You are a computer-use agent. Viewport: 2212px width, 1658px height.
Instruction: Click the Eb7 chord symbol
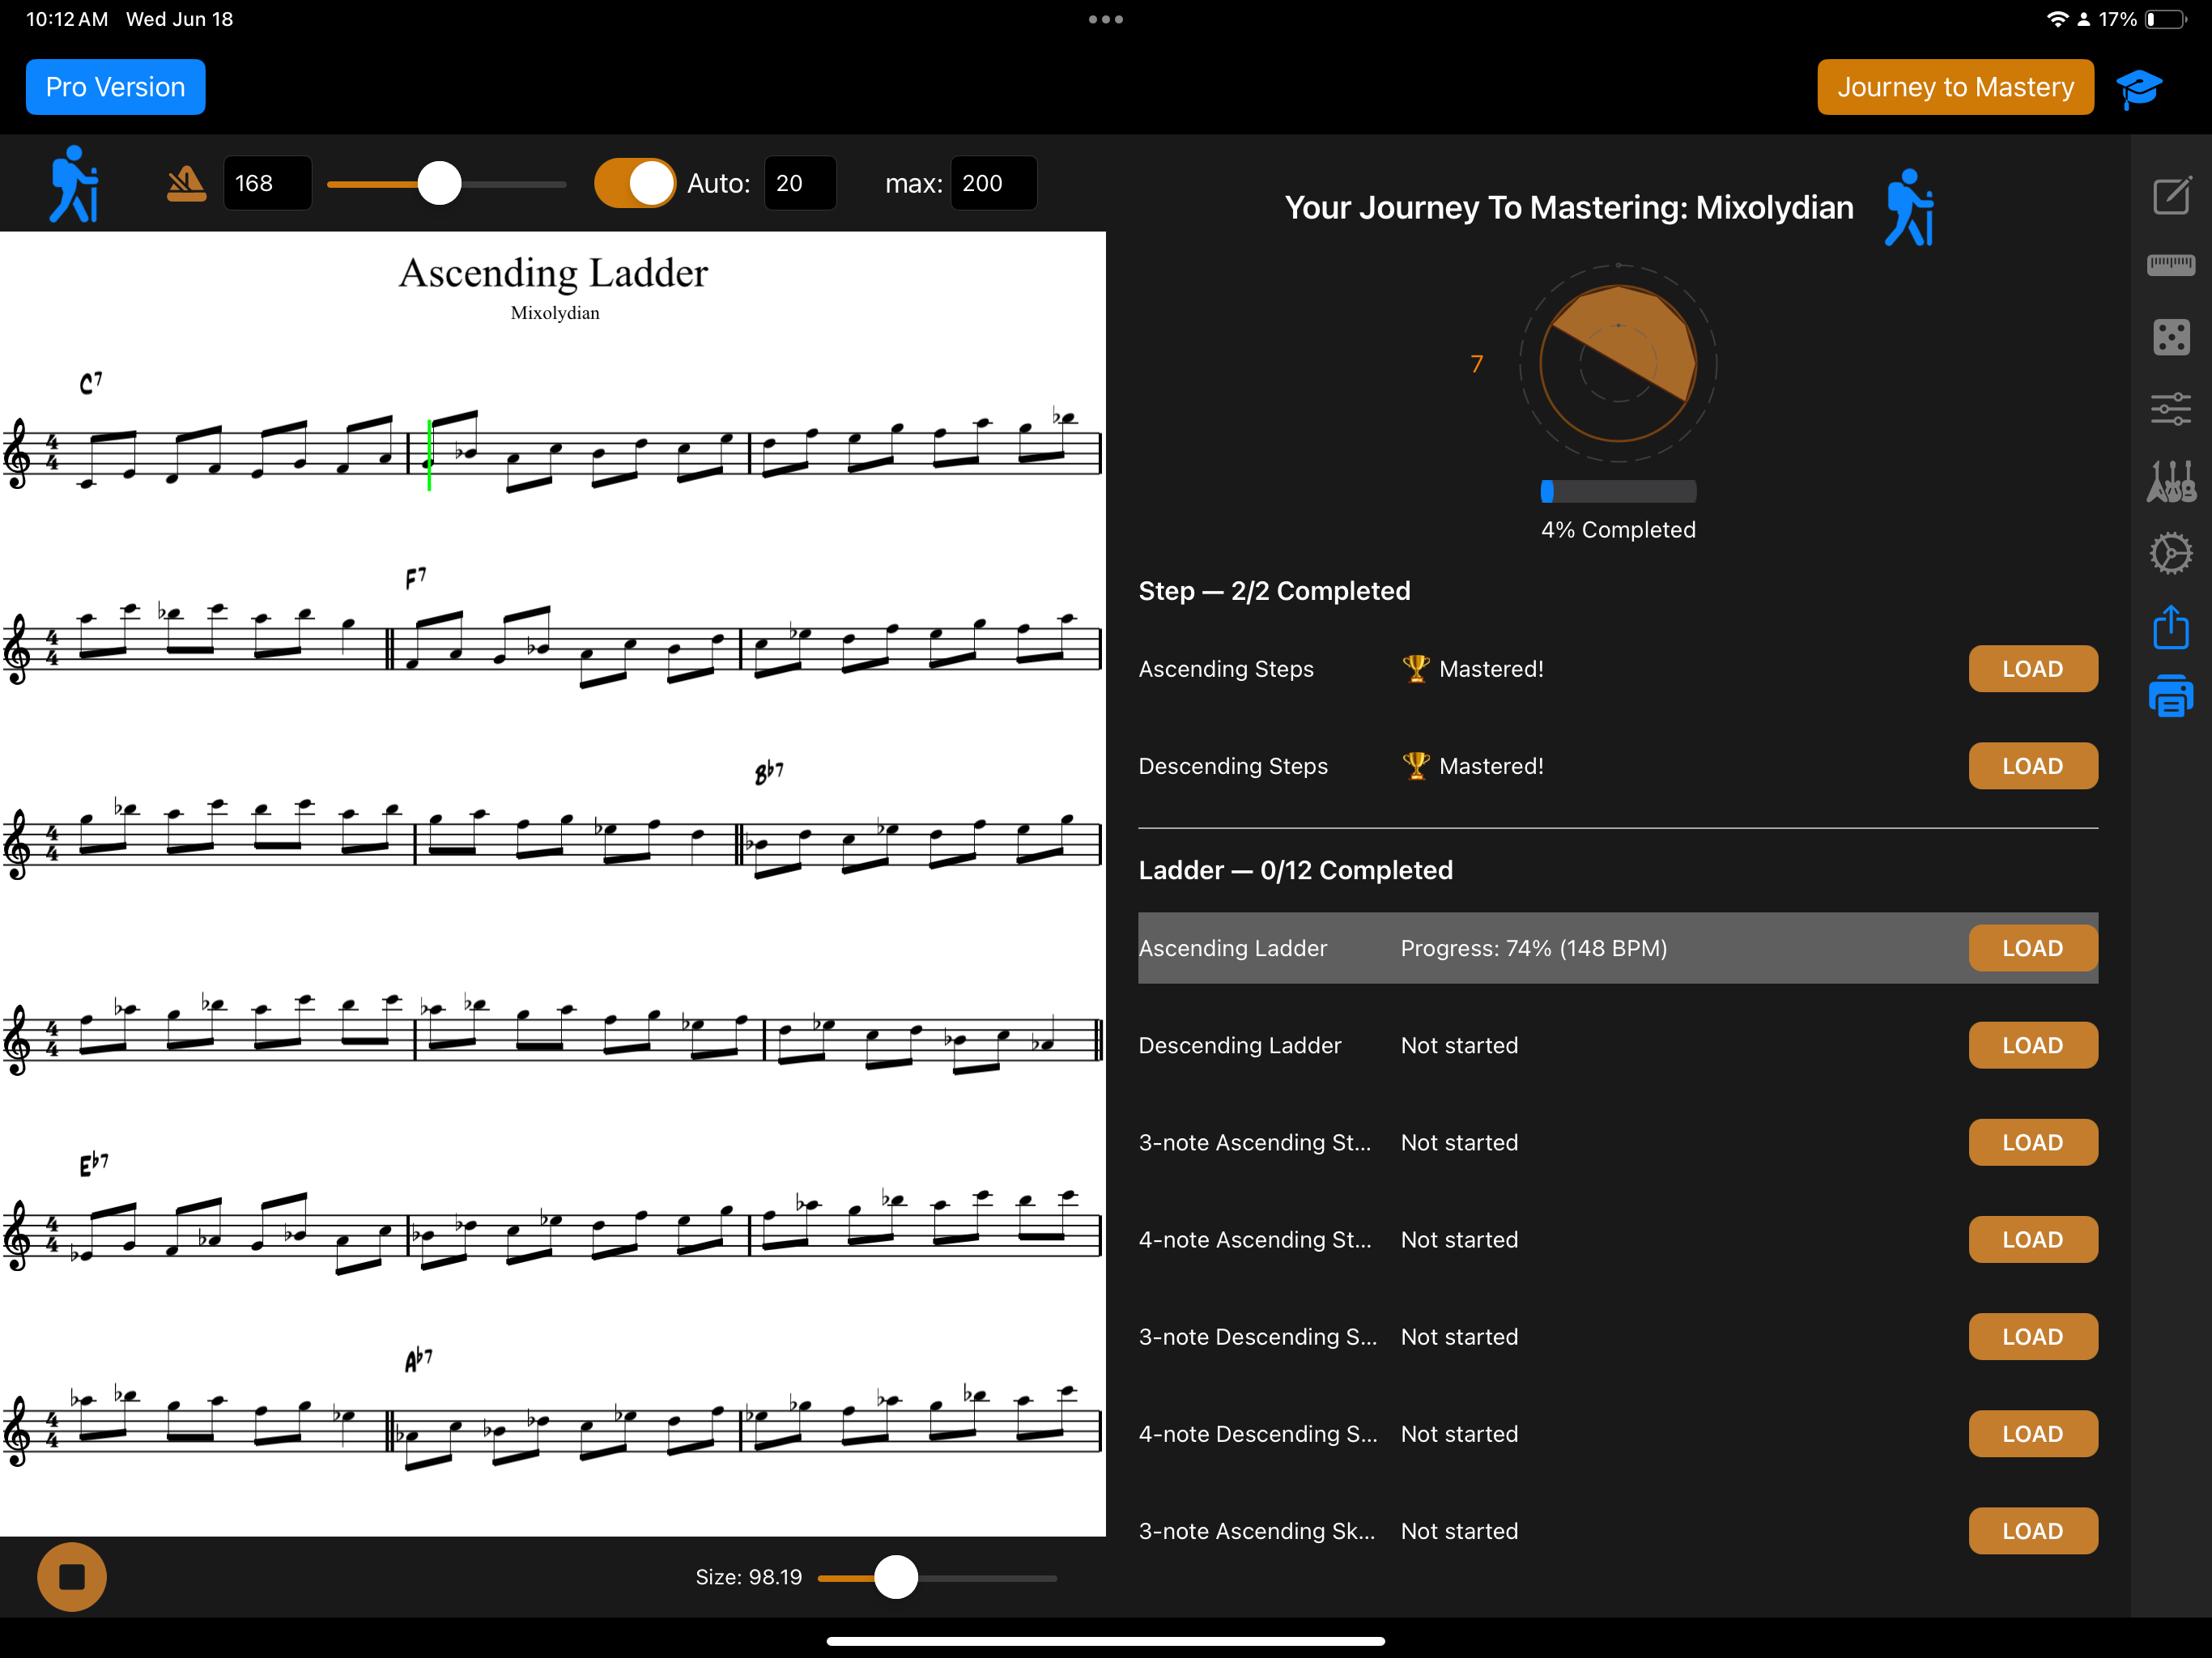click(x=94, y=1163)
